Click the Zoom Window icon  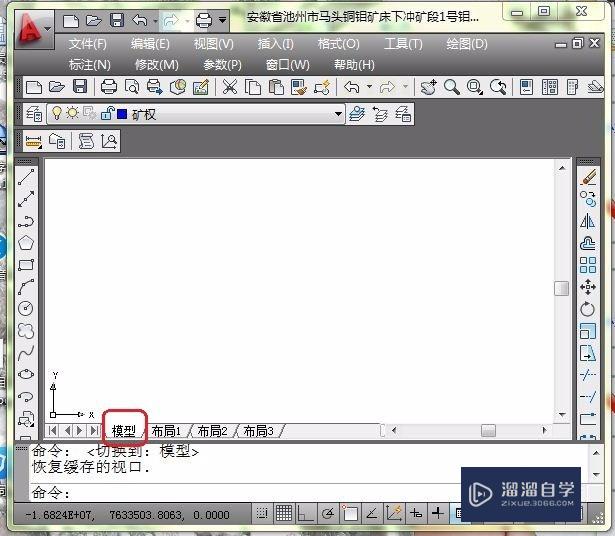(x=475, y=87)
